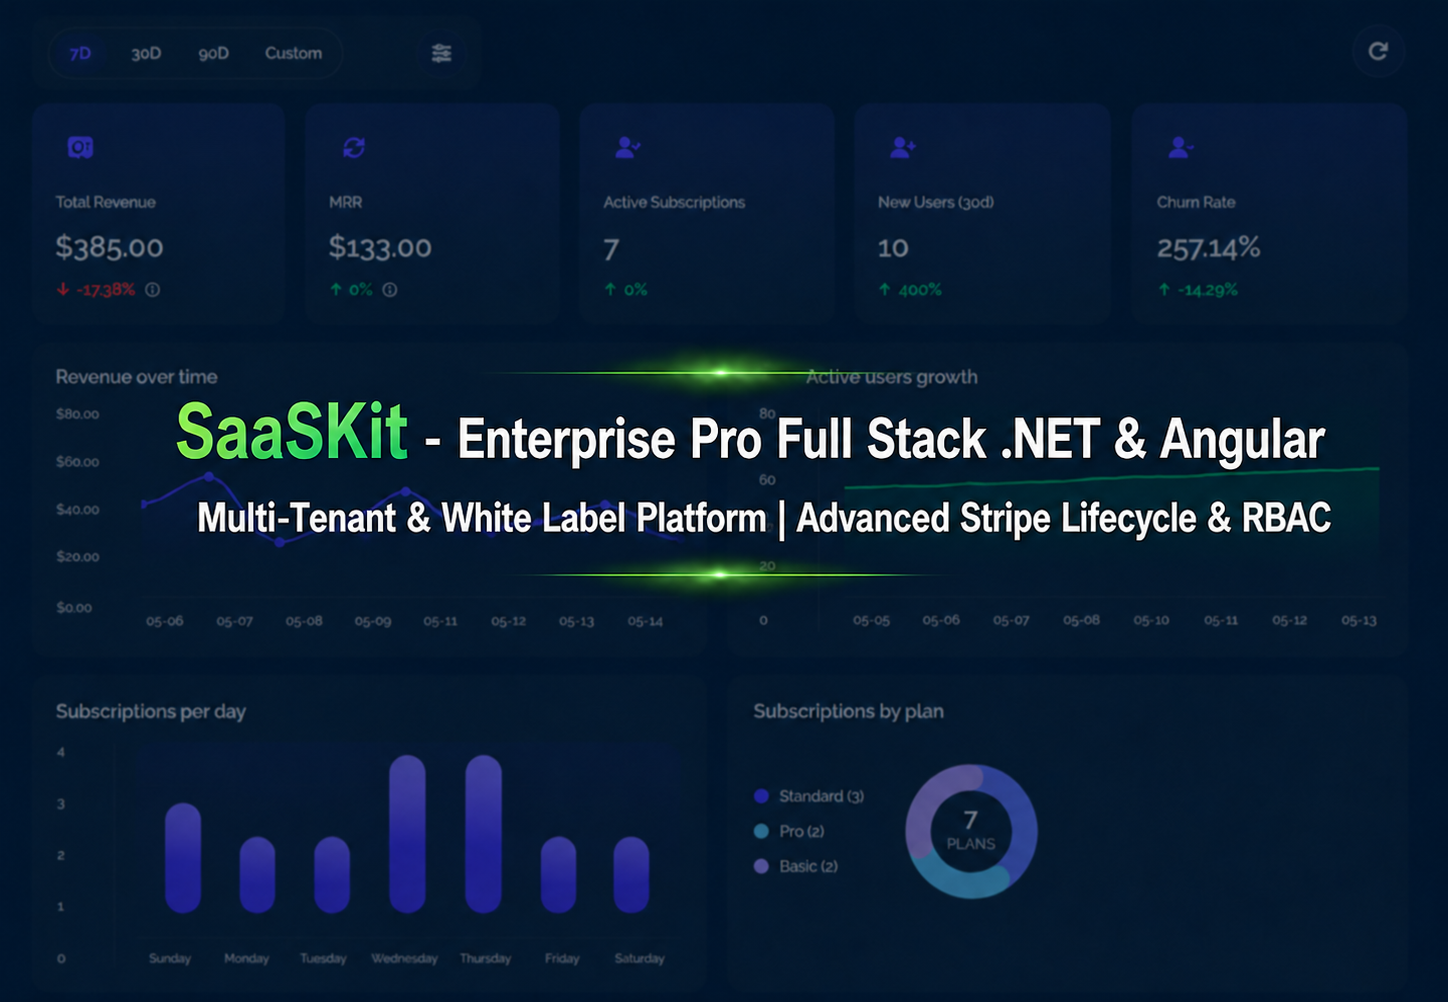Click the Churn Rate user-minus icon

1181,147
